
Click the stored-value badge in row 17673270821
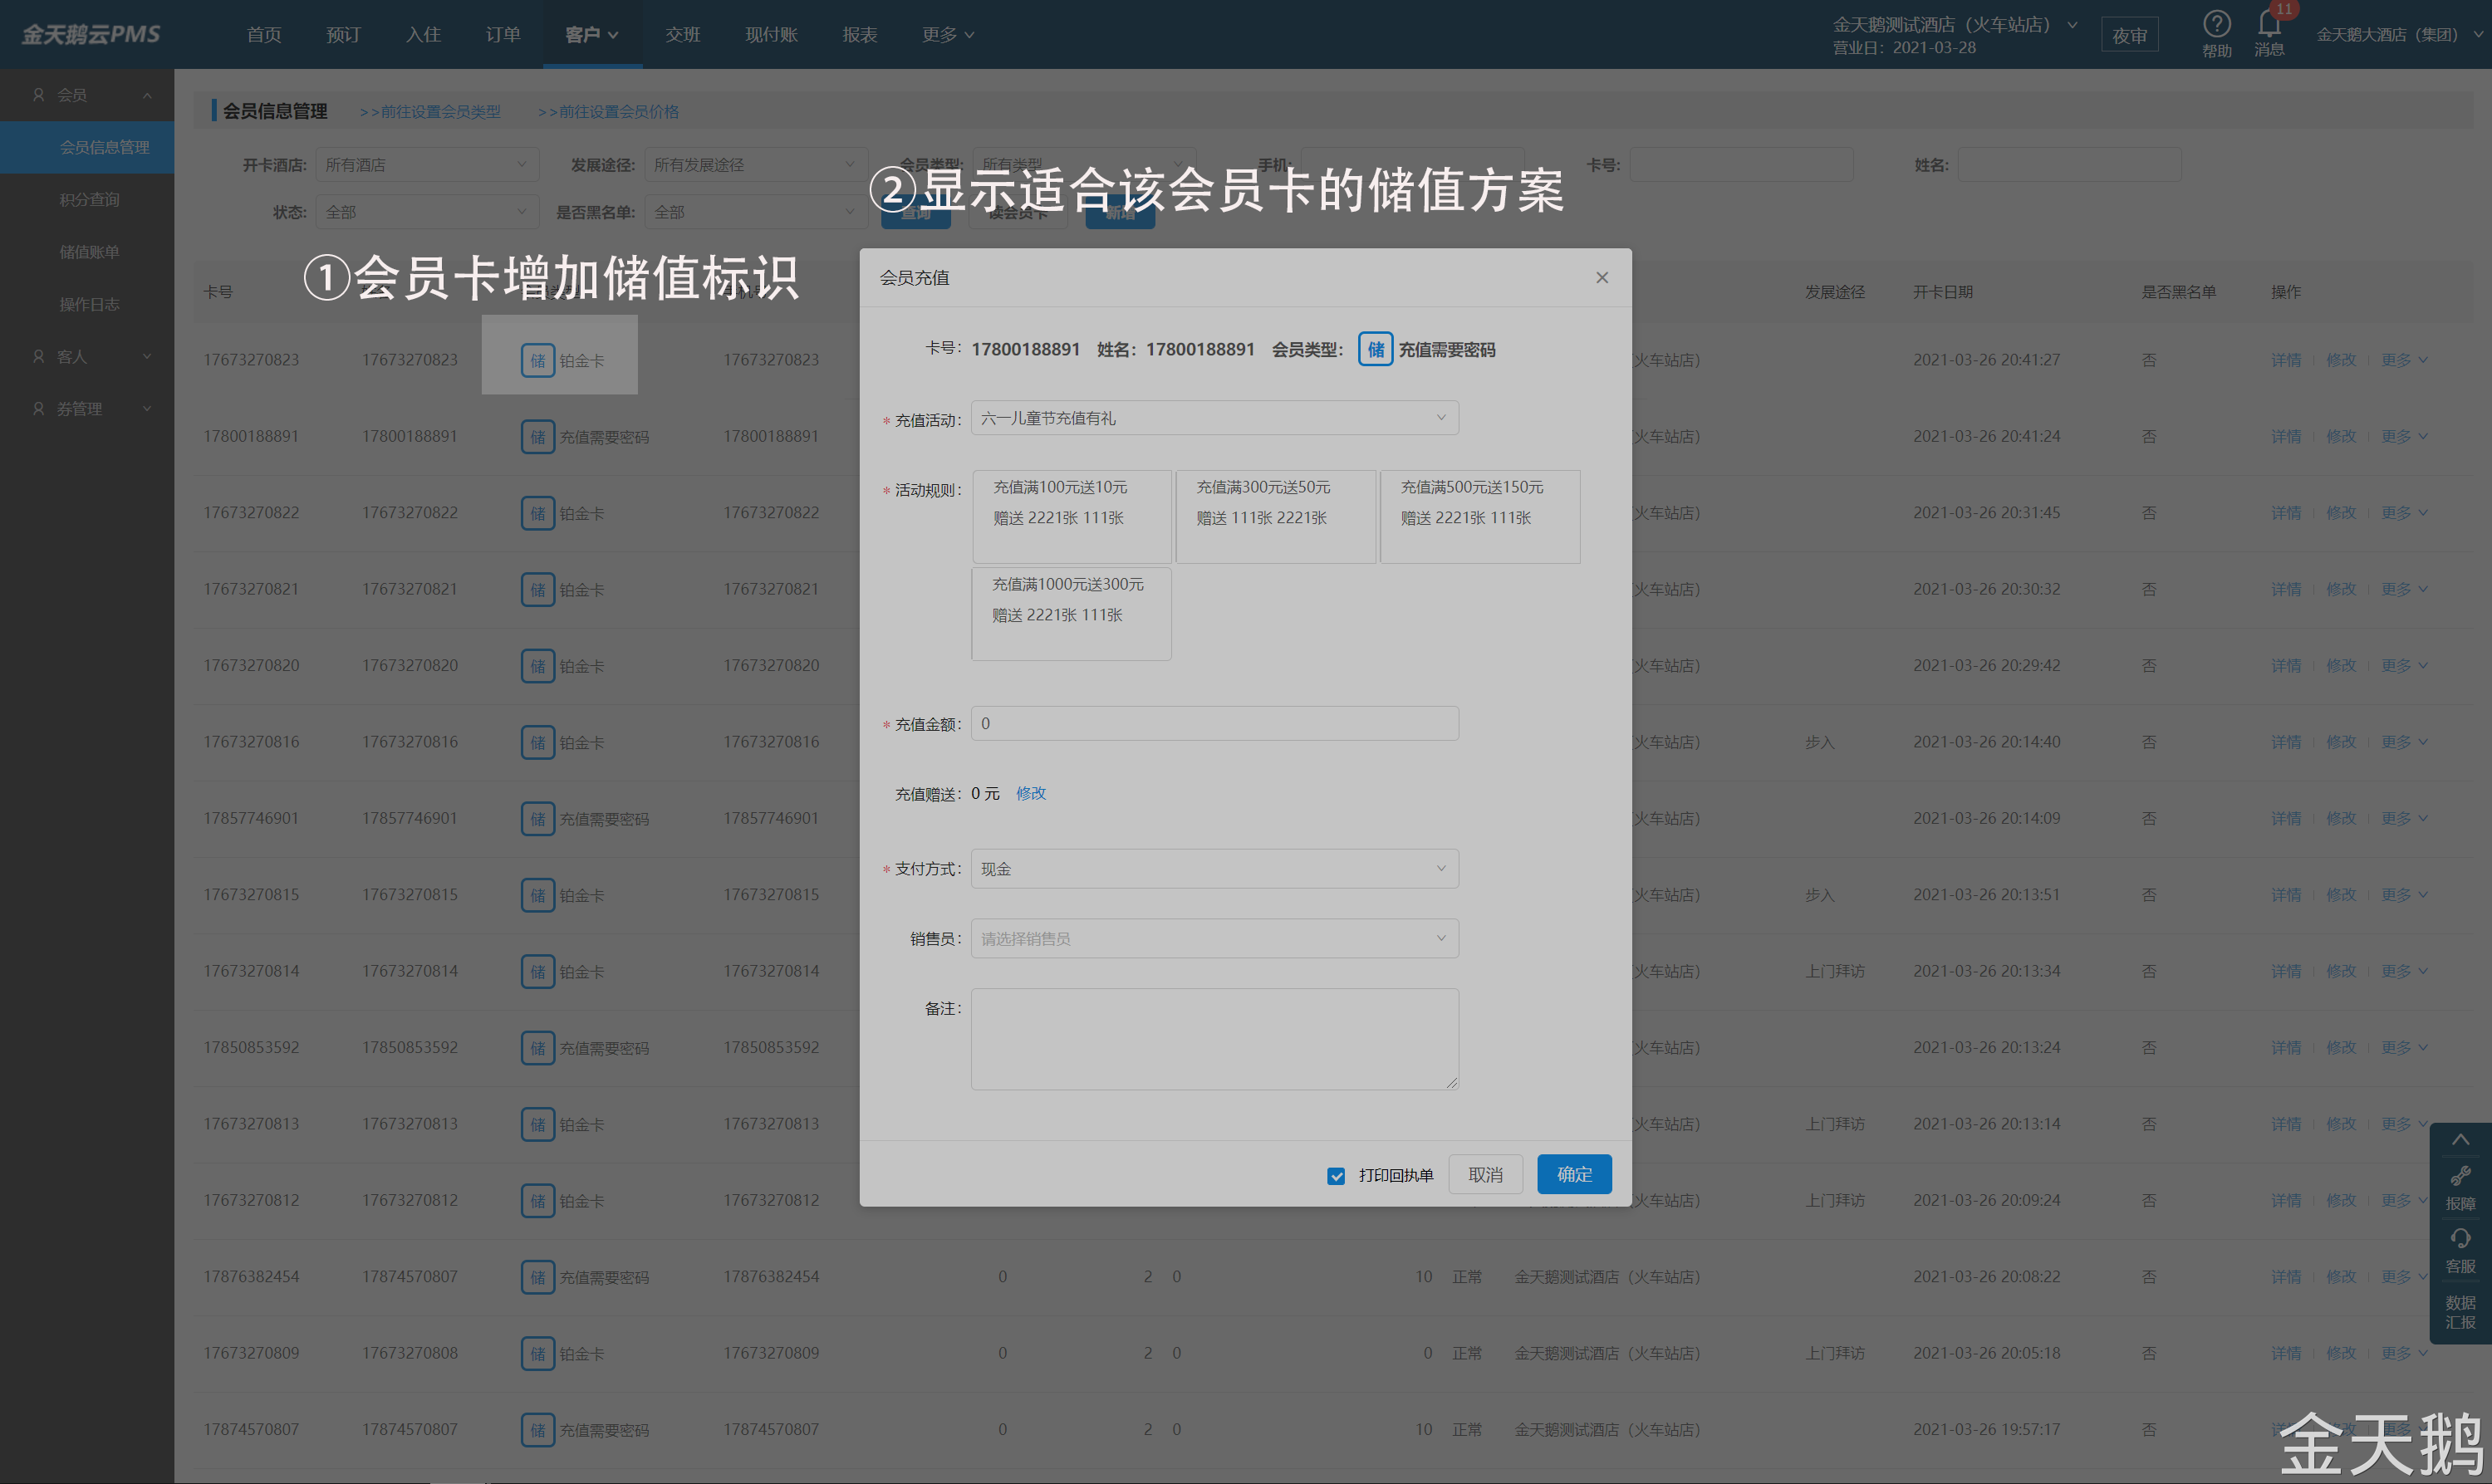click(537, 590)
